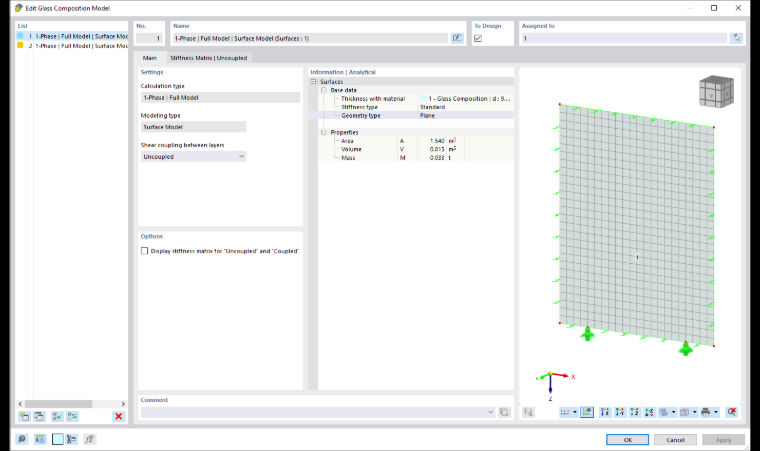
Task: Click the OK button
Action: pyautogui.click(x=627, y=440)
